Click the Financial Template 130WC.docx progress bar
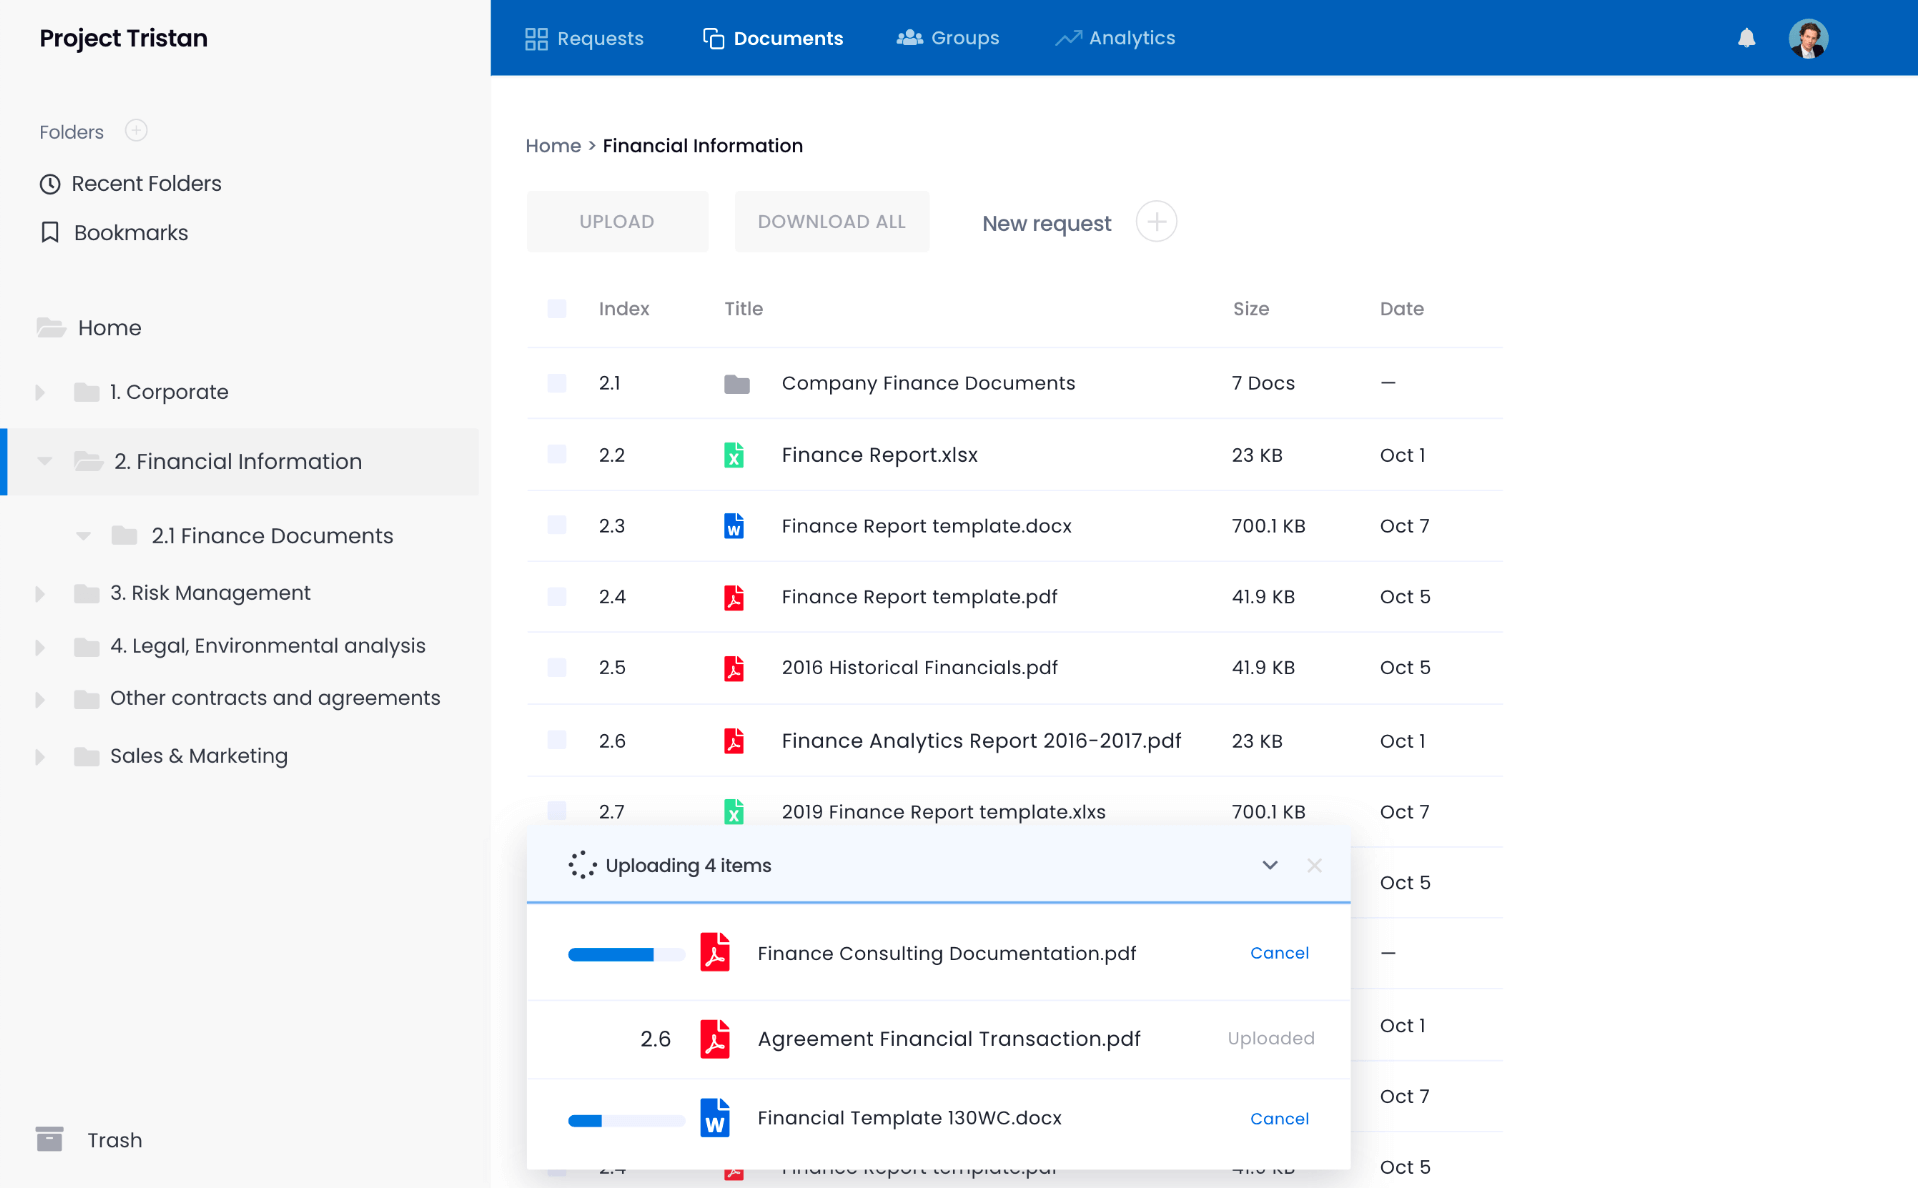Viewport: 1920px width, 1189px height. 624,1120
